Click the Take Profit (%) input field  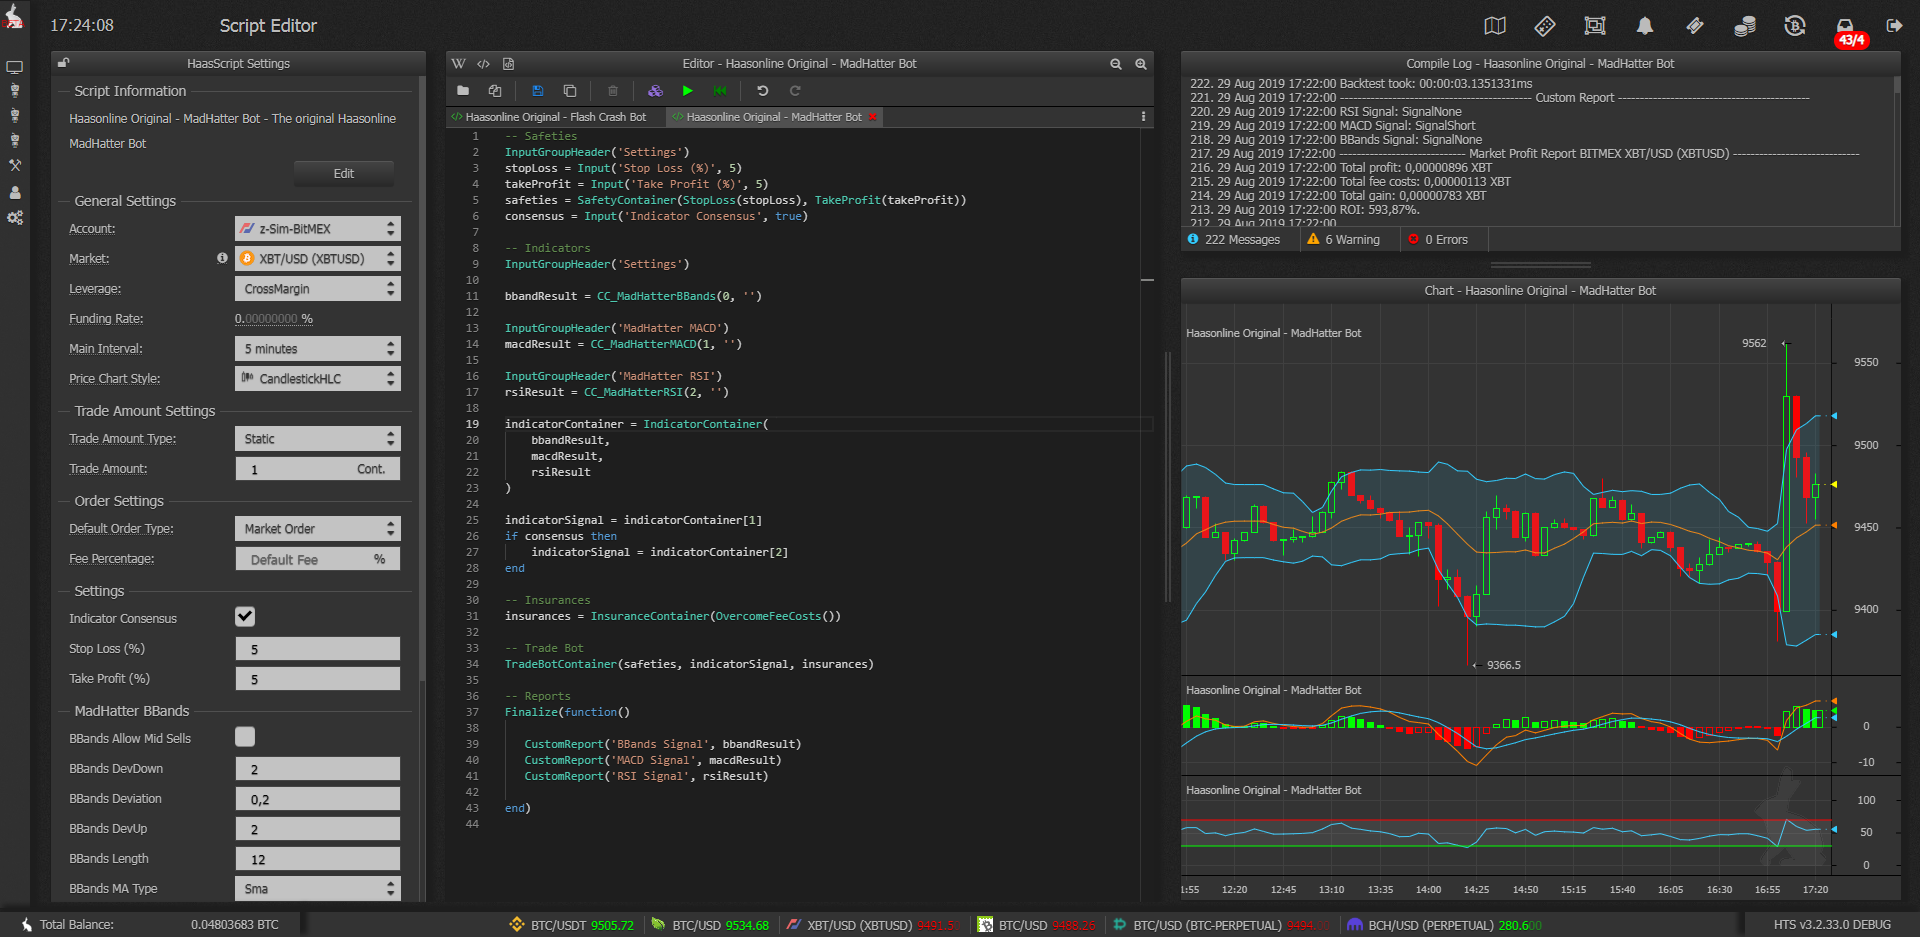318,679
